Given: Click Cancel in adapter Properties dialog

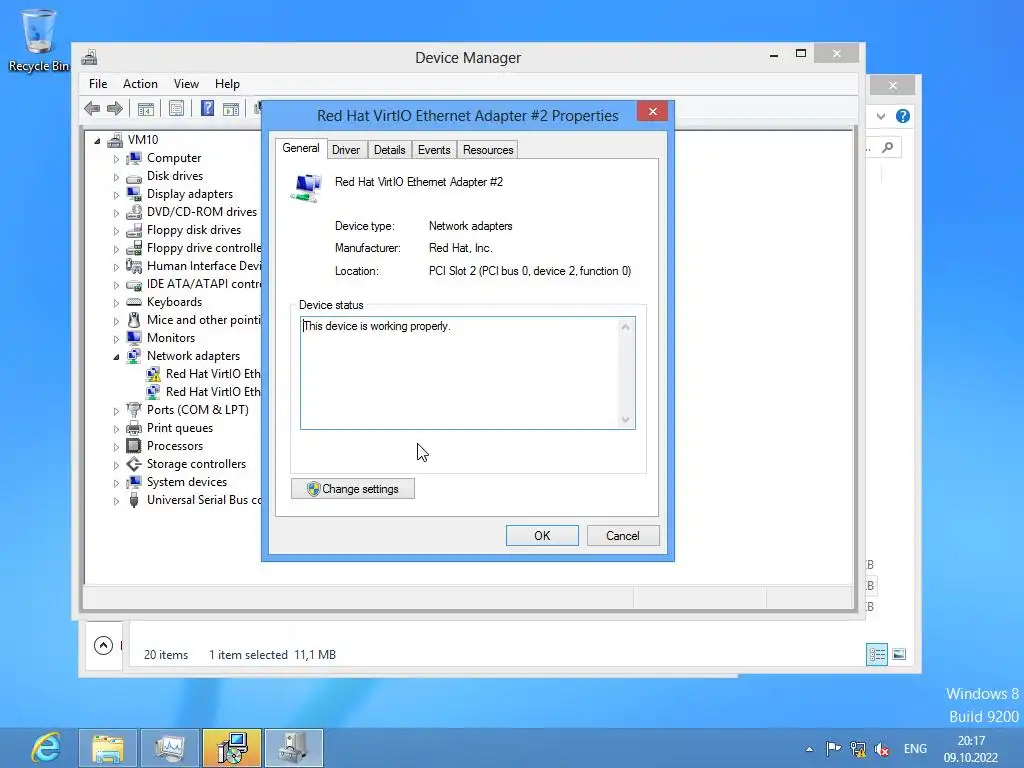Looking at the screenshot, I should tap(623, 536).
